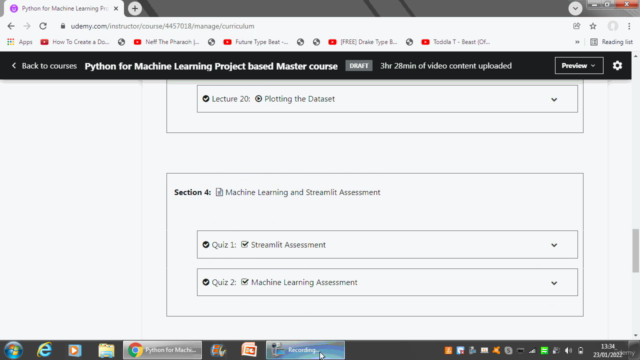Click 'Python for Machine Learning Project based Master course' title
The height and width of the screenshot is (360, 640).
[211, 66]
